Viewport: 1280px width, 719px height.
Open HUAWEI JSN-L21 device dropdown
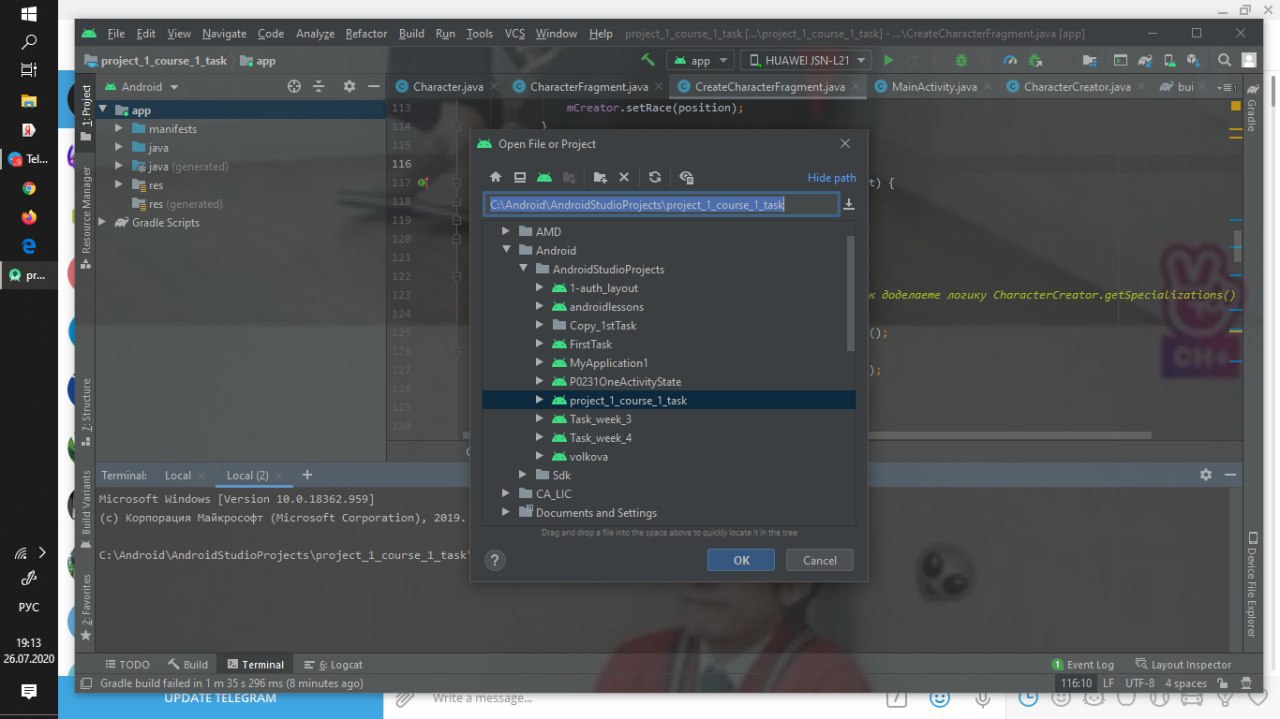(806, 60)
